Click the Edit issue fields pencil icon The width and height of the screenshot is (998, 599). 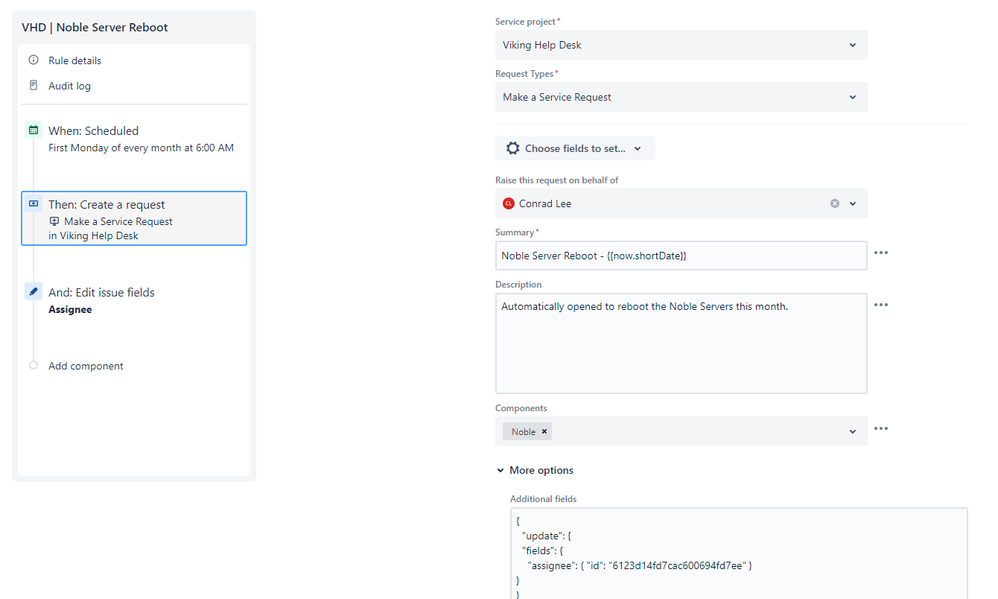(x=34, y=292)
